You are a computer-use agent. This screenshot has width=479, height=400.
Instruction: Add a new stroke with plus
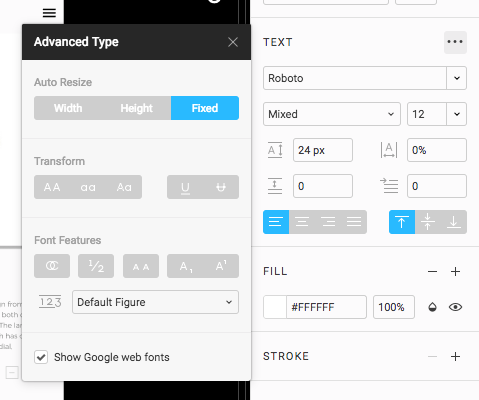(x=455, y=357)
